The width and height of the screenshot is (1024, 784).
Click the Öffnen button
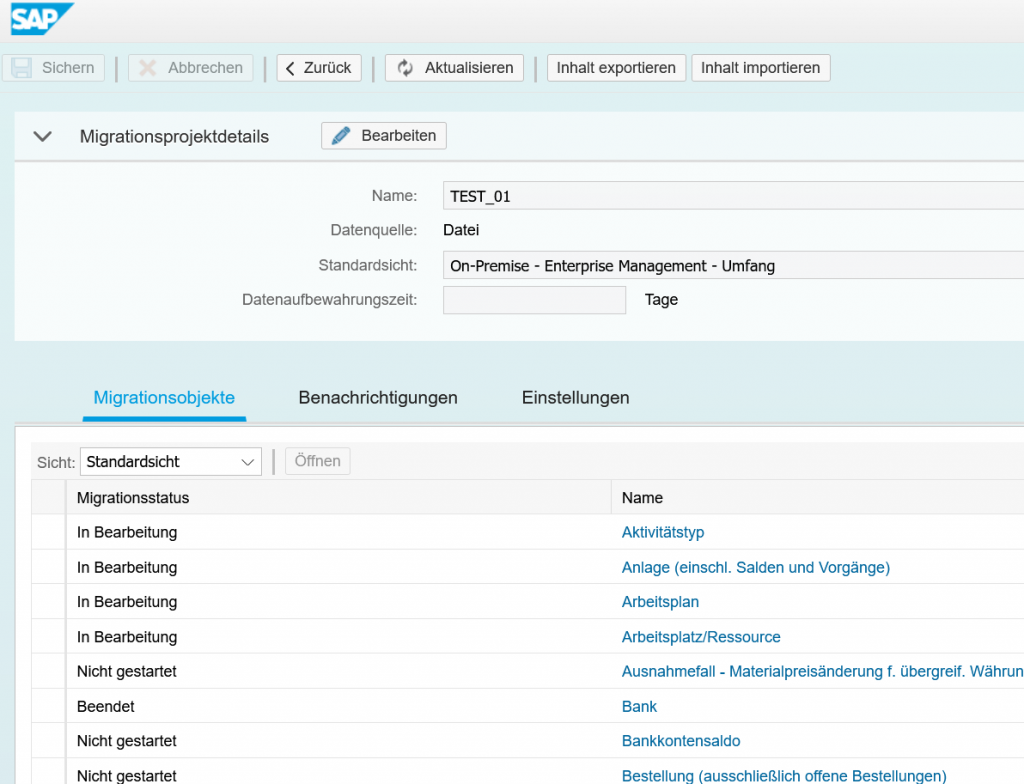click(317, 461)
